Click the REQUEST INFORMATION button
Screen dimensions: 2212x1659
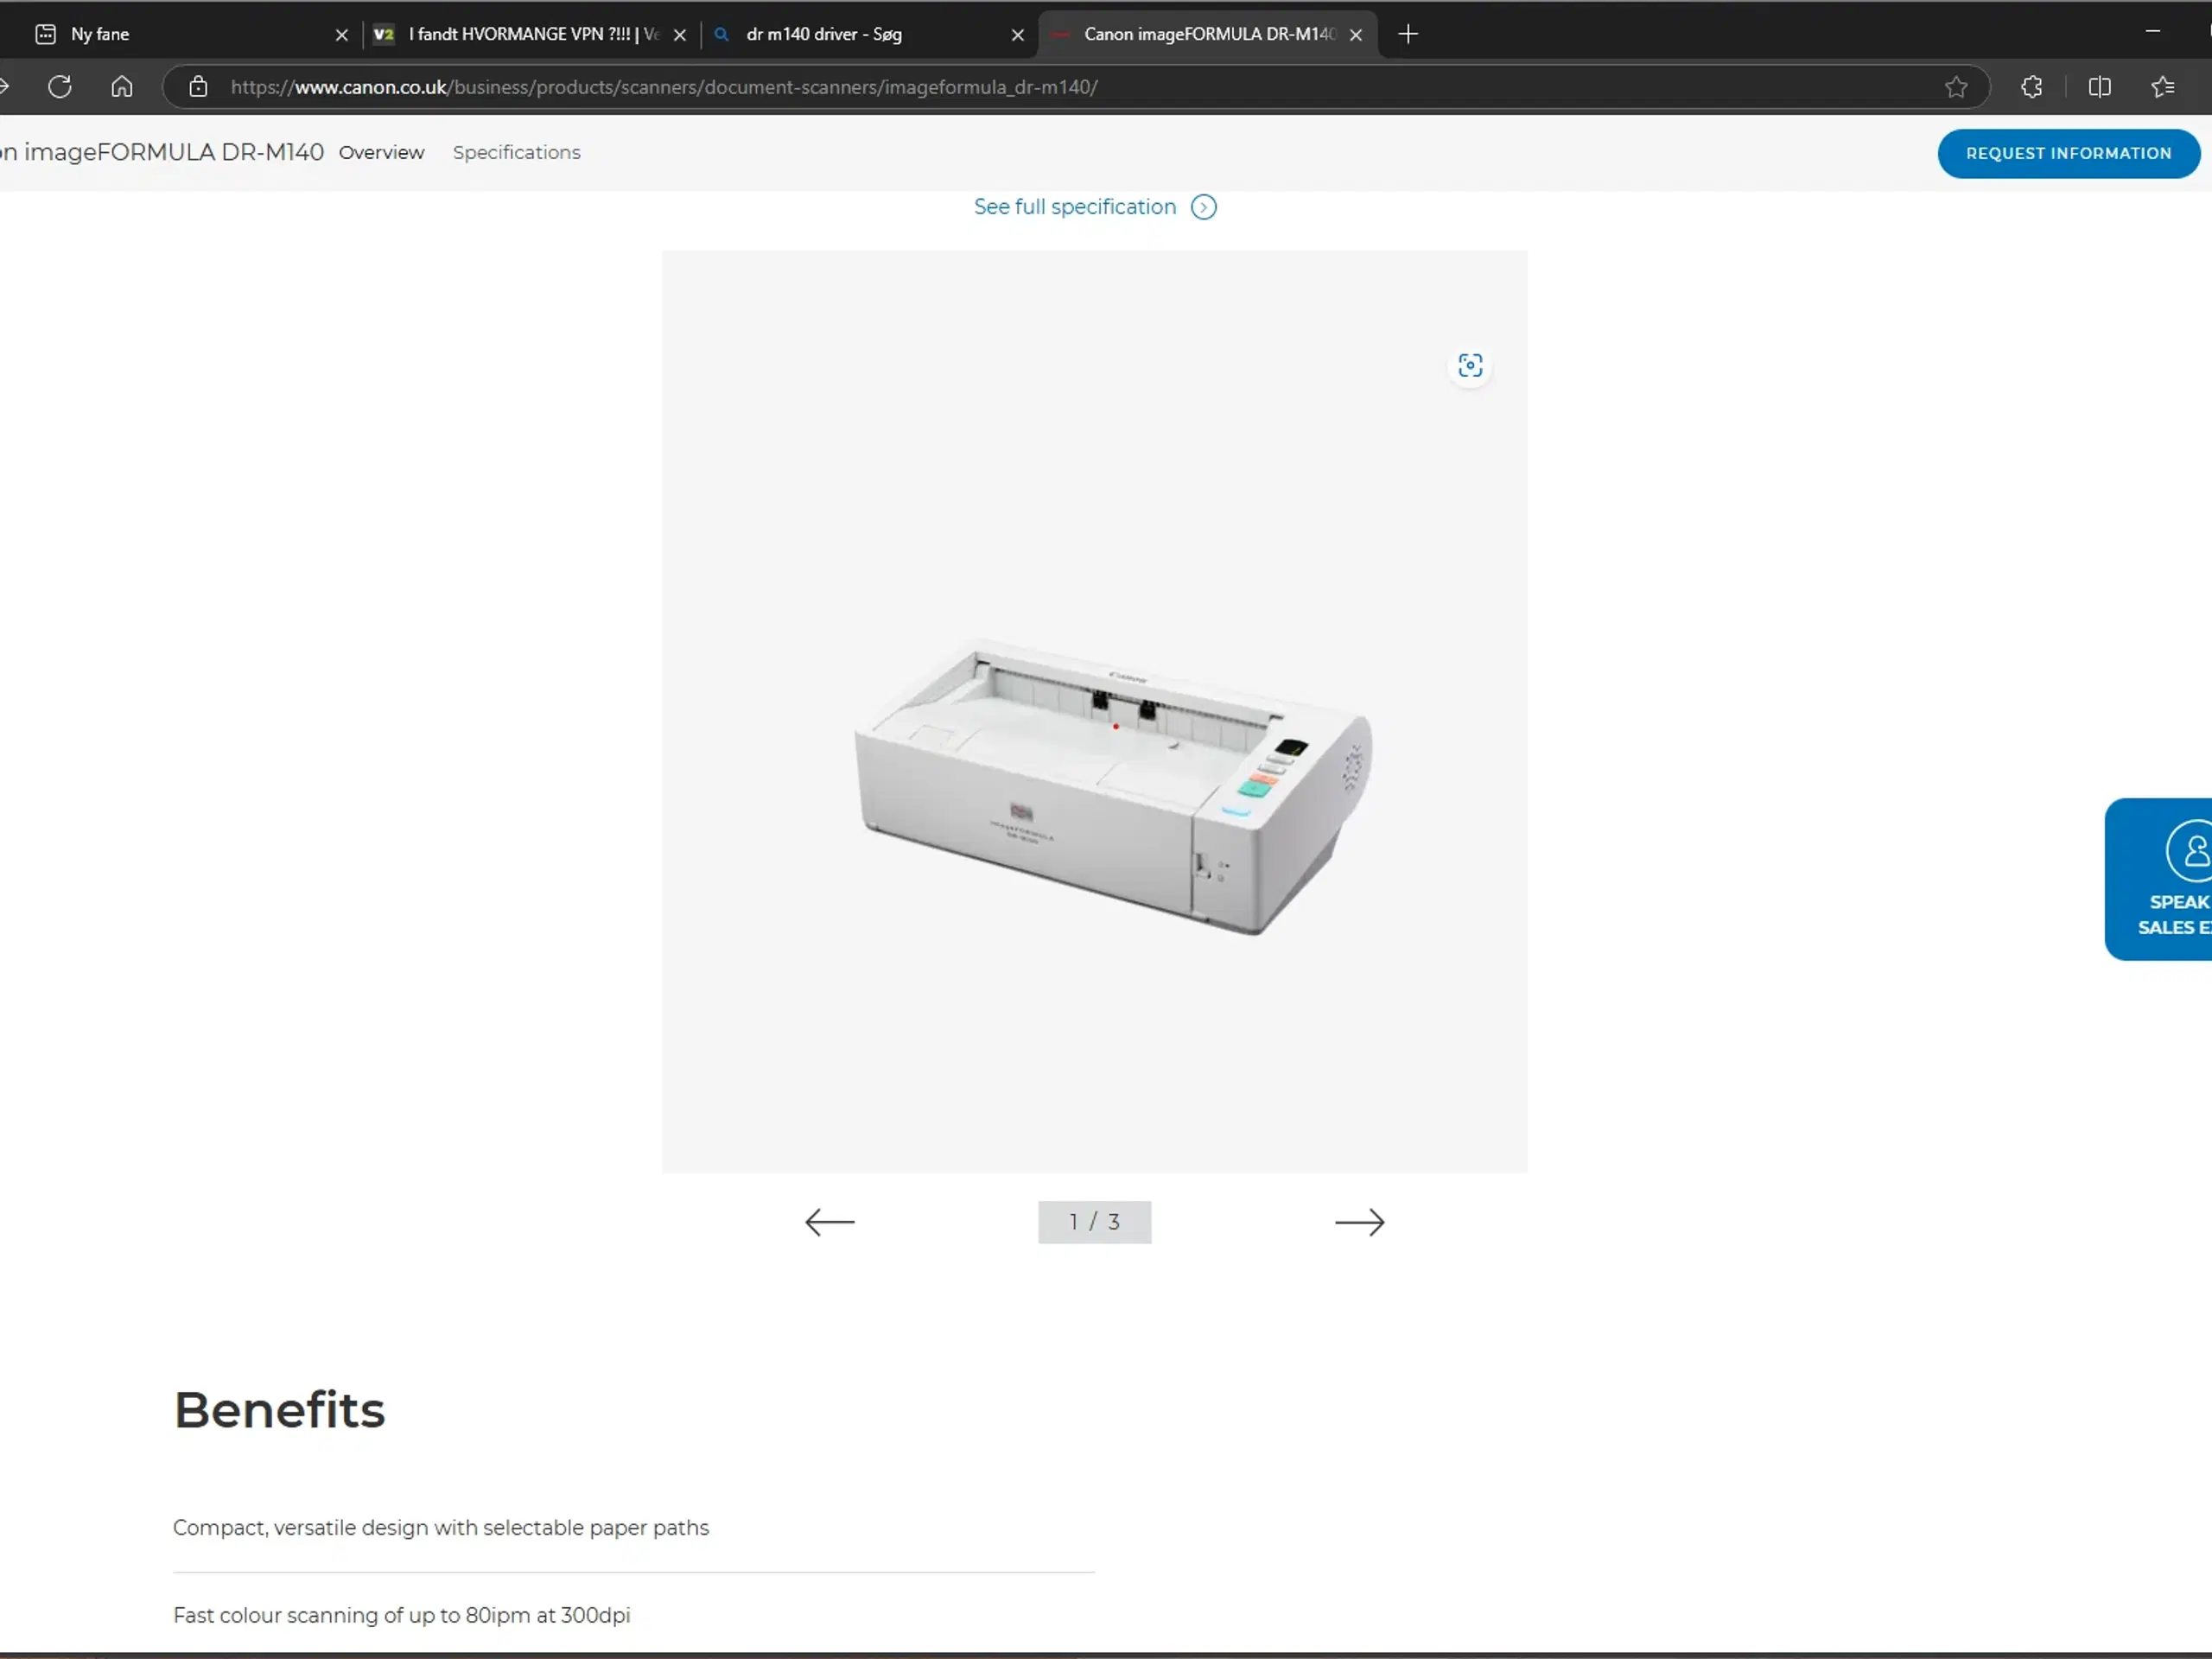pyautogui.click(x=2069, y=153)
